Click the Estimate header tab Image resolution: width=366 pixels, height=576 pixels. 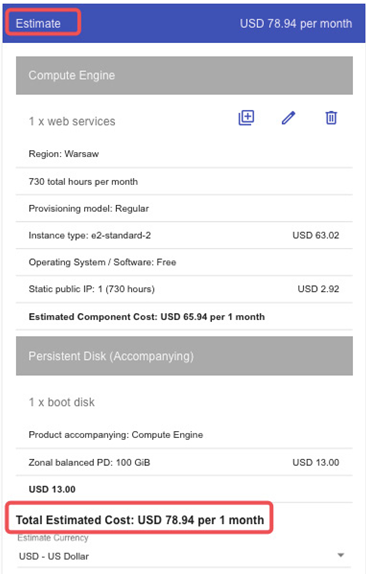38,24
